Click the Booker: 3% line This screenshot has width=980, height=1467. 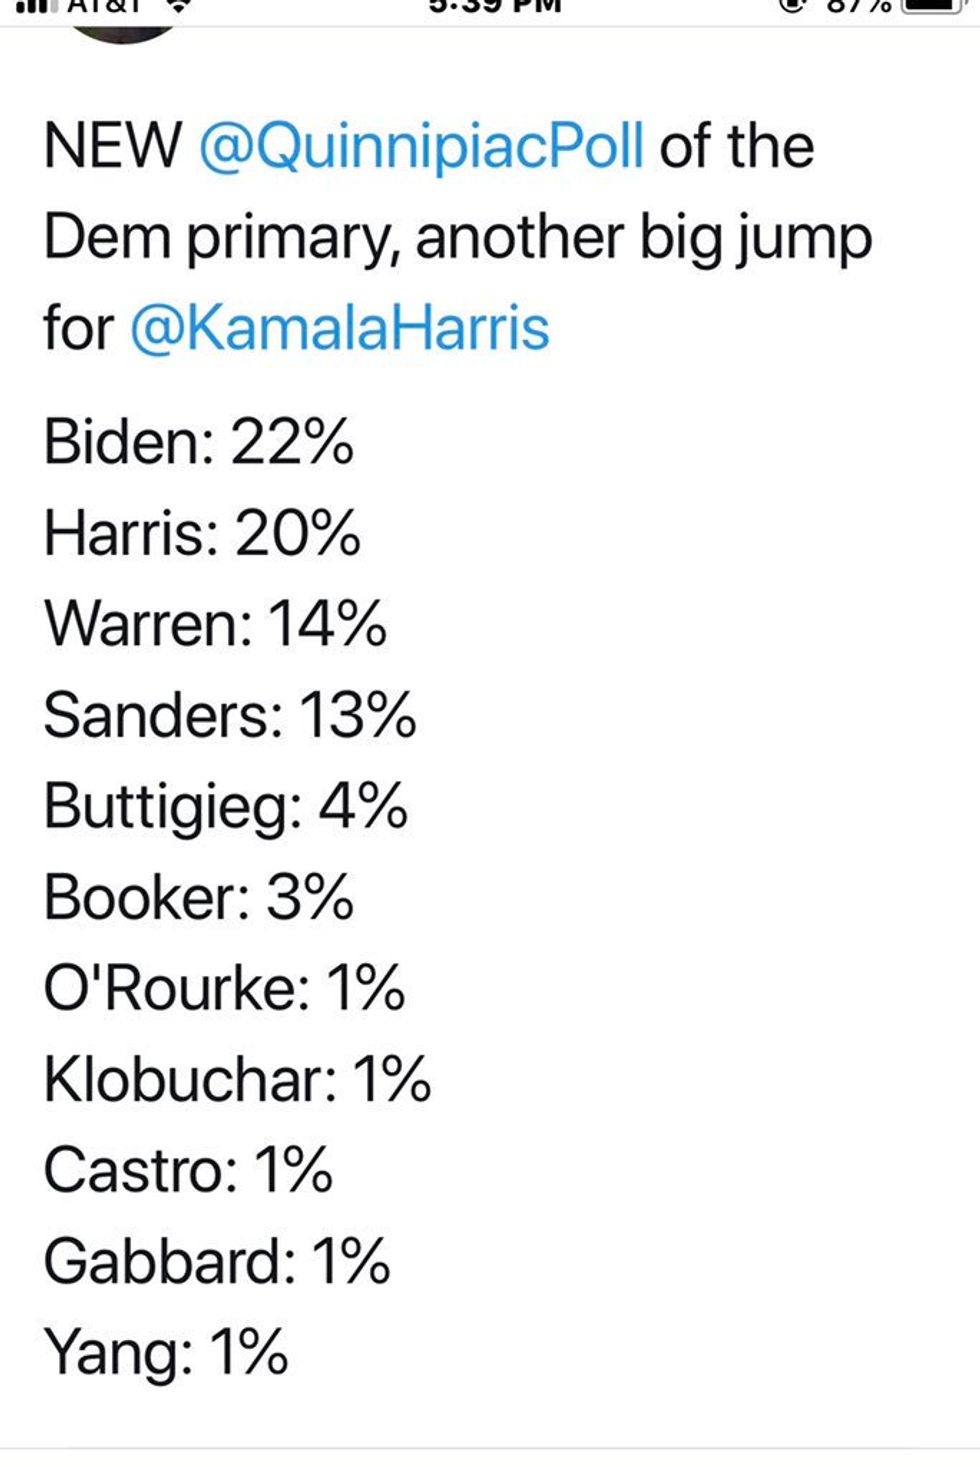(198, 896)
